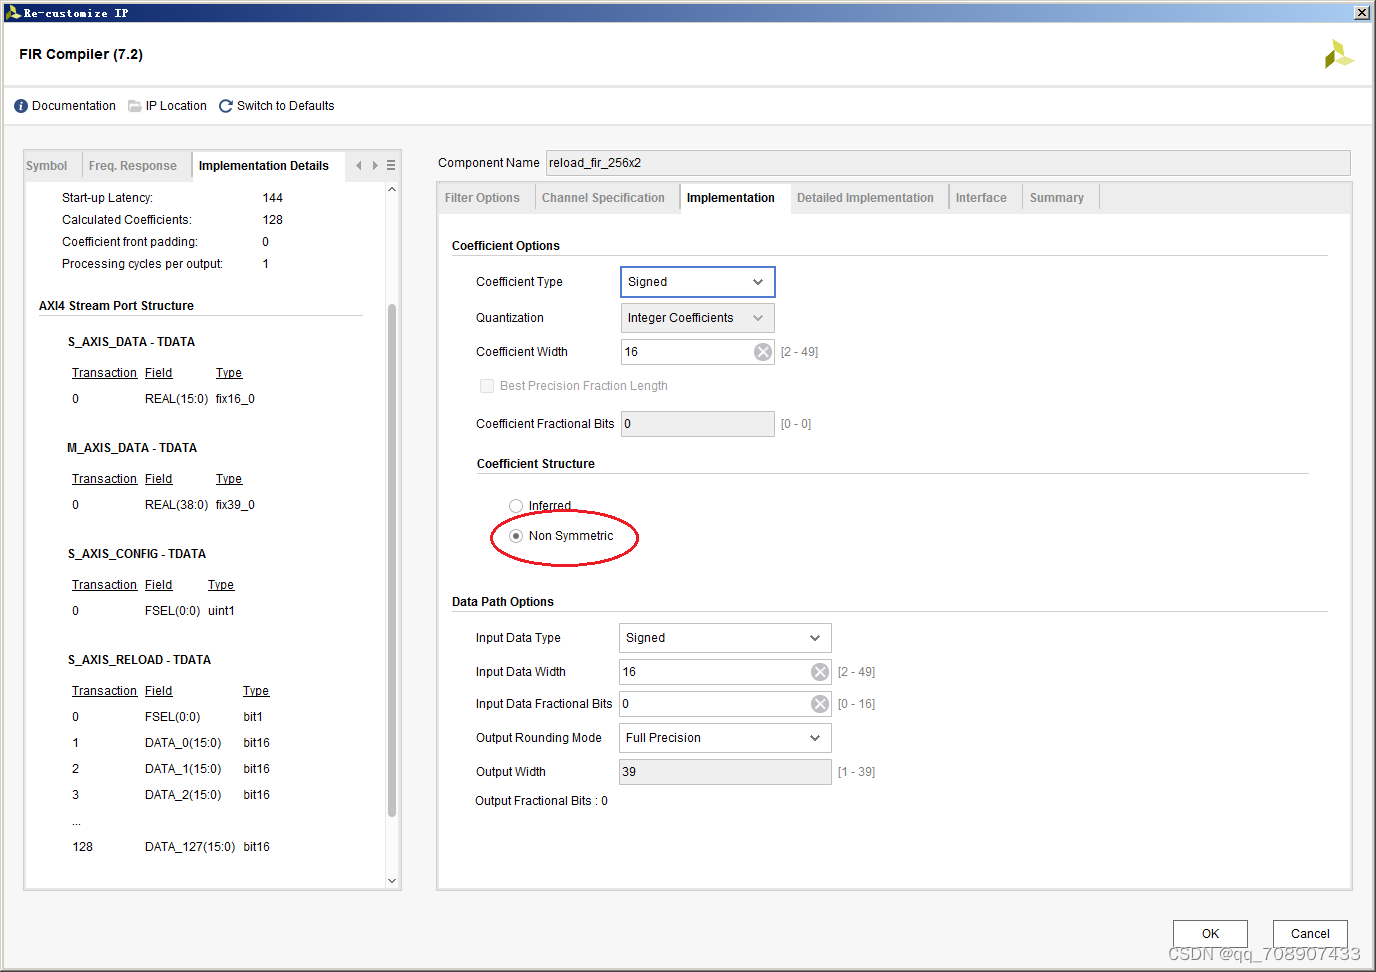Click the IP Location link

click(176, 106)
